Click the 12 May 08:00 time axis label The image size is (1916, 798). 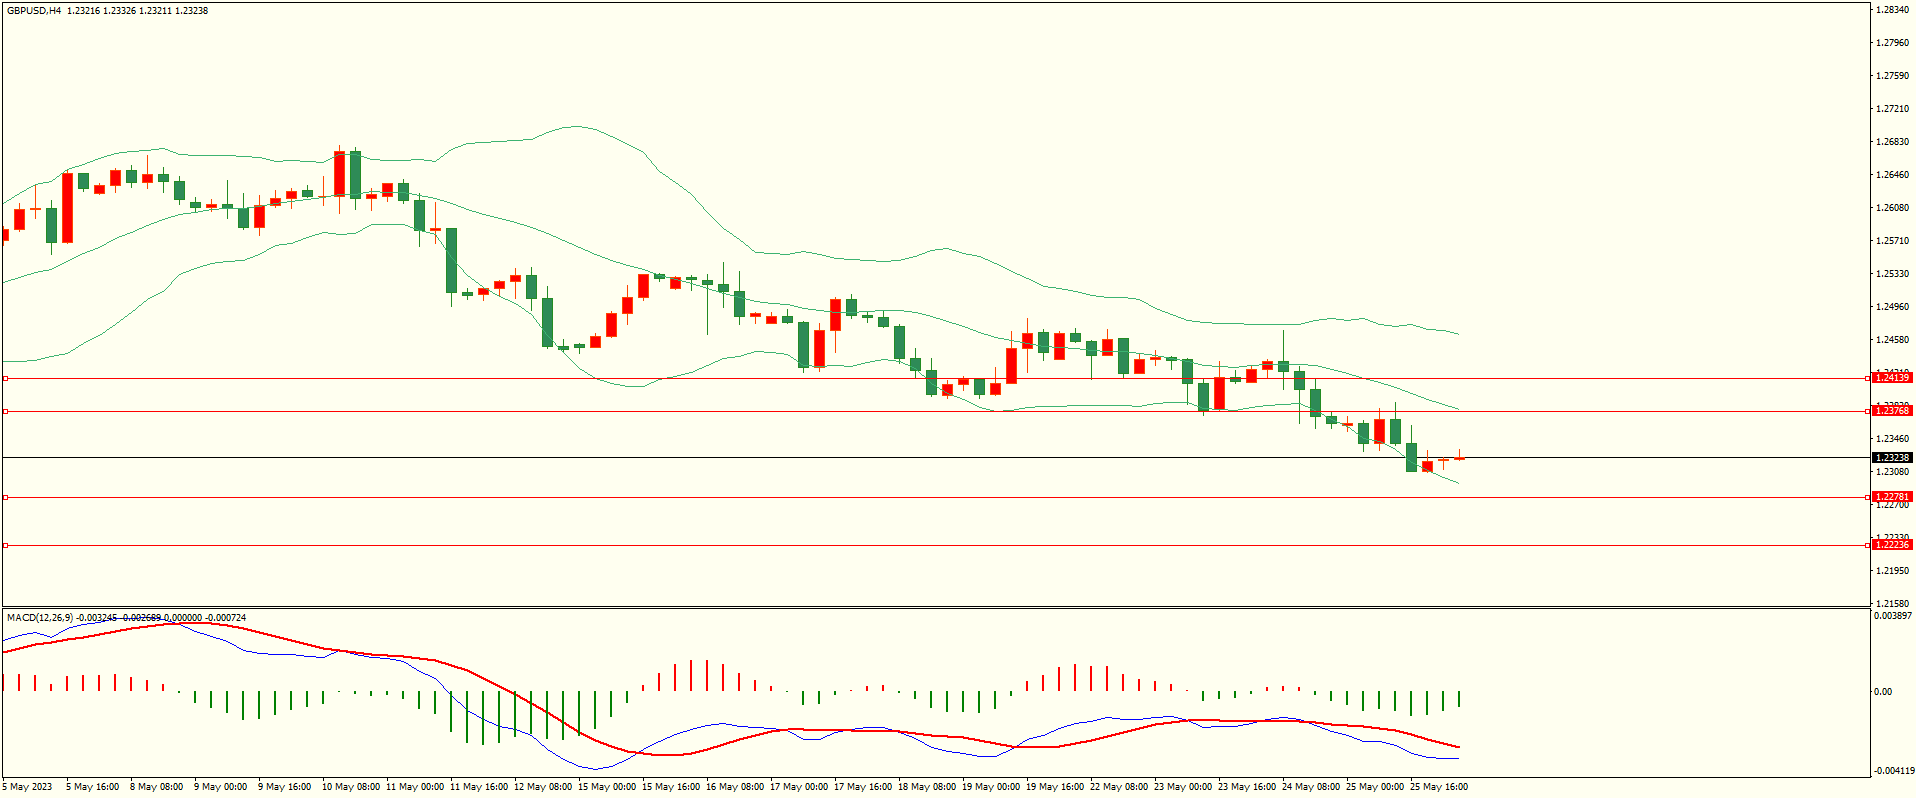coord(542,787)
